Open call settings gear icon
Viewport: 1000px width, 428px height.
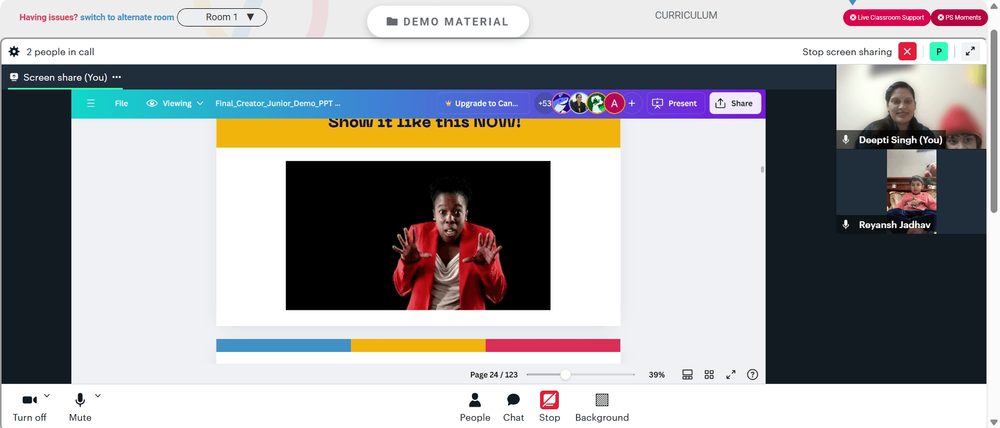point(14,52)
